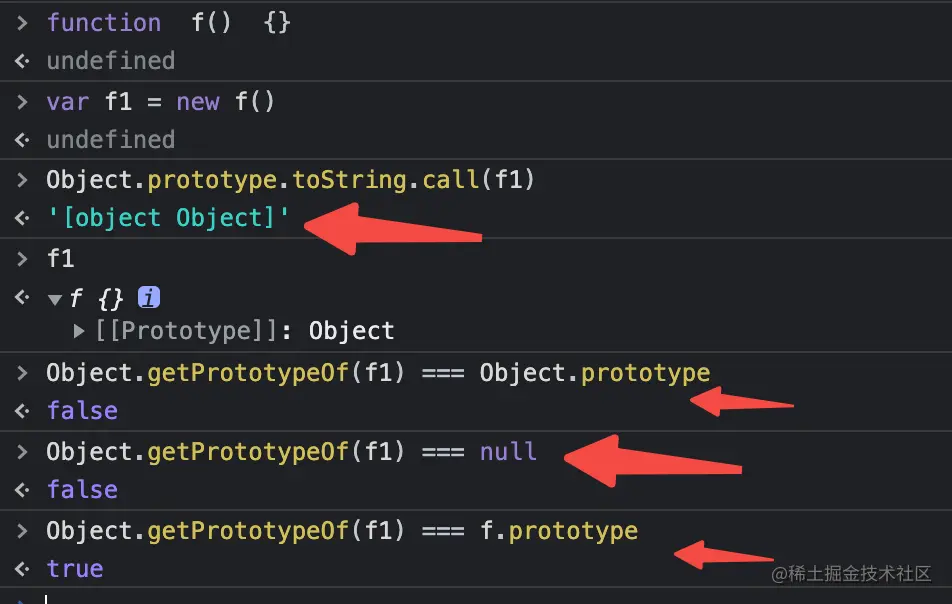Click the input chevron before var f1 line
Screen dimensions: 952x604
pyautogui.click(x=22, y=102)
